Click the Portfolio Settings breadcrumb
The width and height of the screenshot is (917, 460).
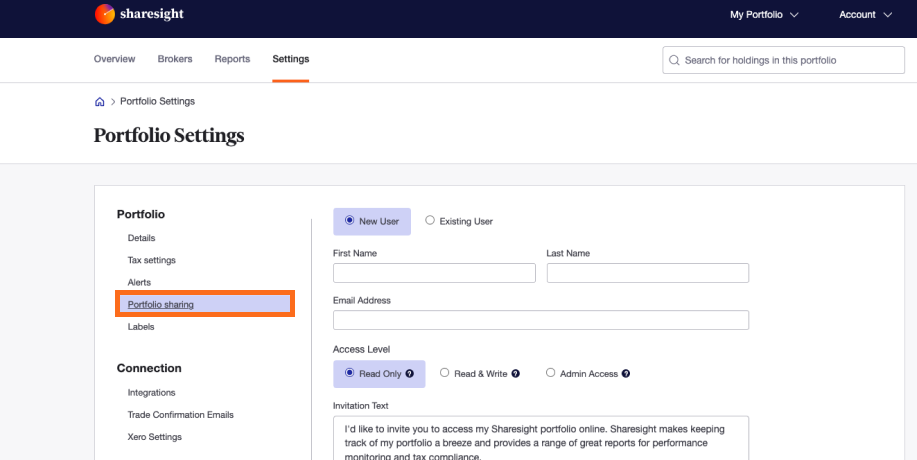coord(157,102)
